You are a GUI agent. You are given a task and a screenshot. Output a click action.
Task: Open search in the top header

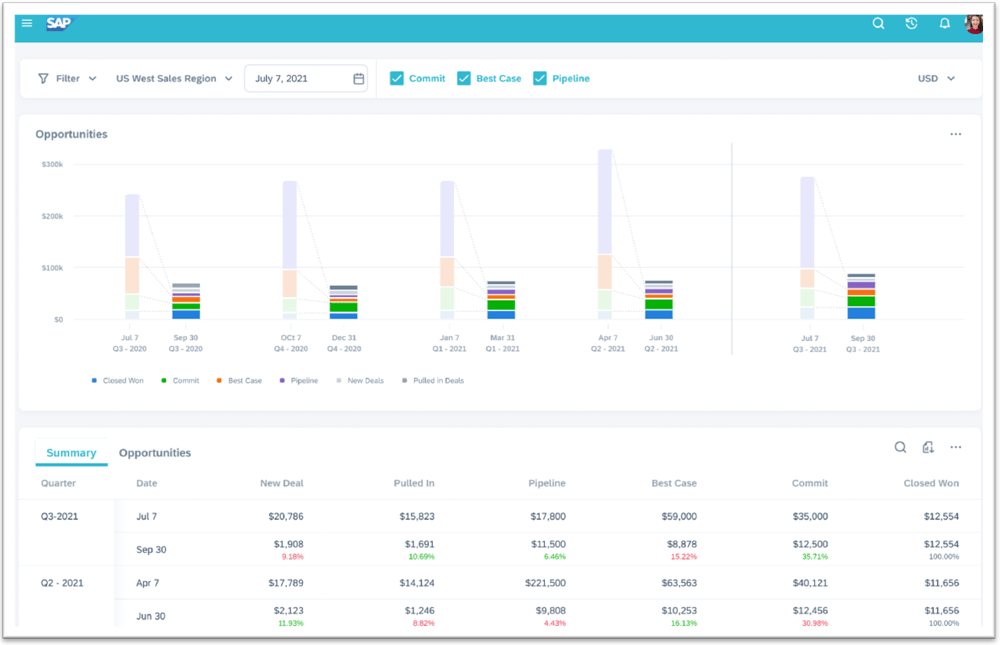[x=878, y=24]
